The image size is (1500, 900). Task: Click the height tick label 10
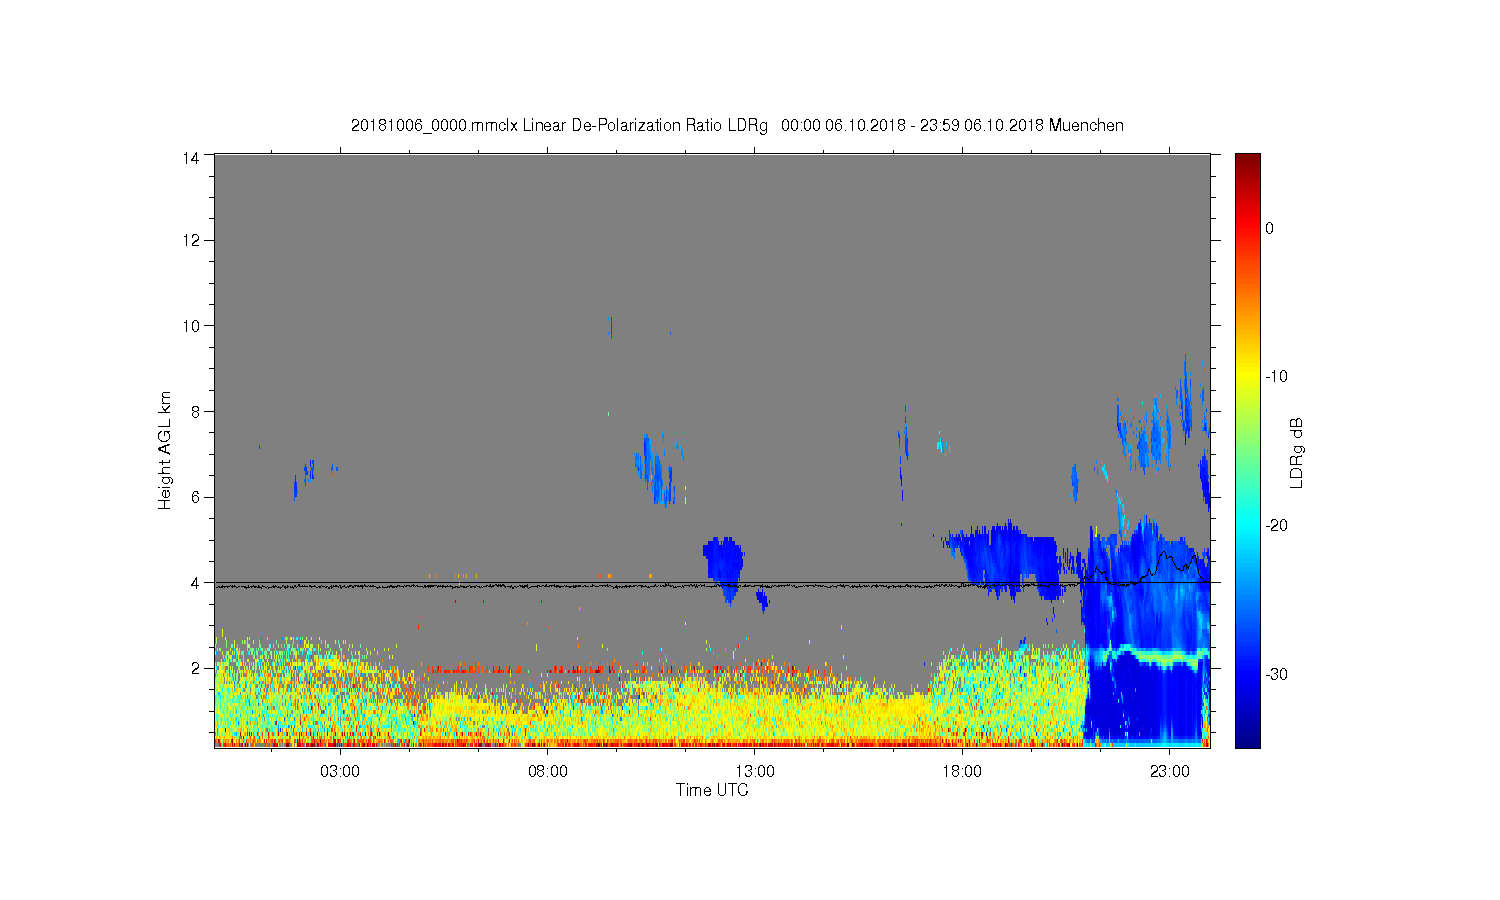tap(191, 325)
